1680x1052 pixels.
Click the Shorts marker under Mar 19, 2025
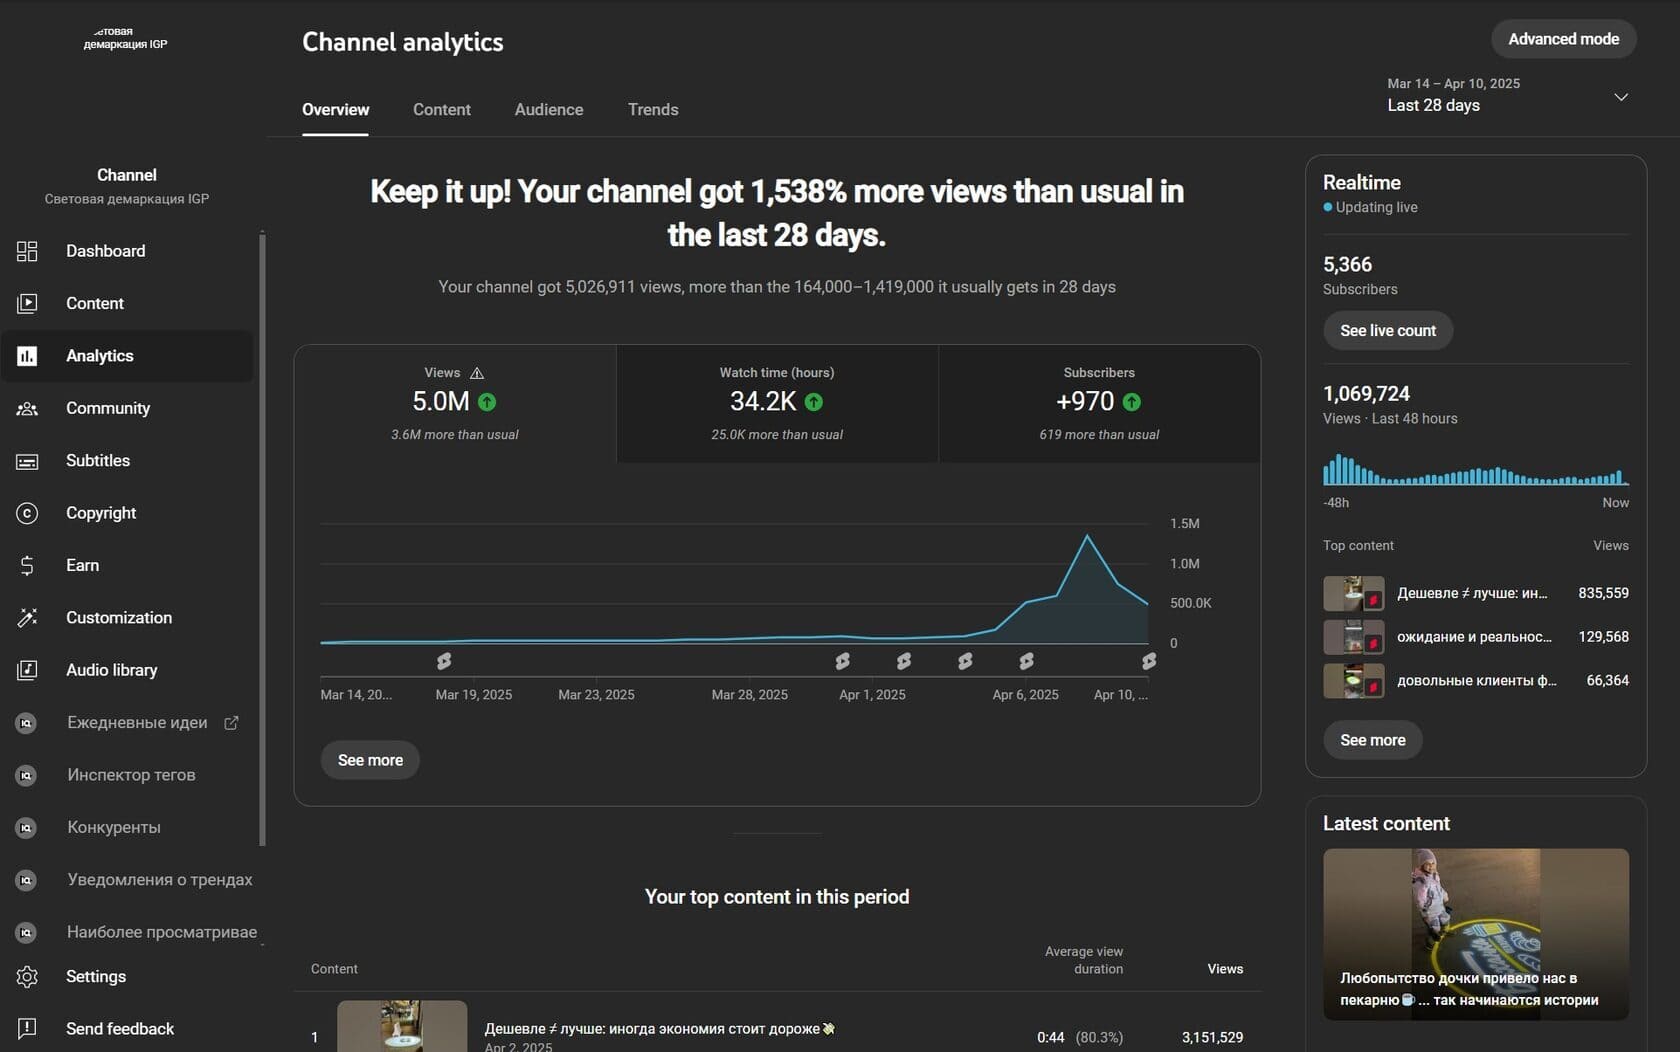tap(444, 661)
